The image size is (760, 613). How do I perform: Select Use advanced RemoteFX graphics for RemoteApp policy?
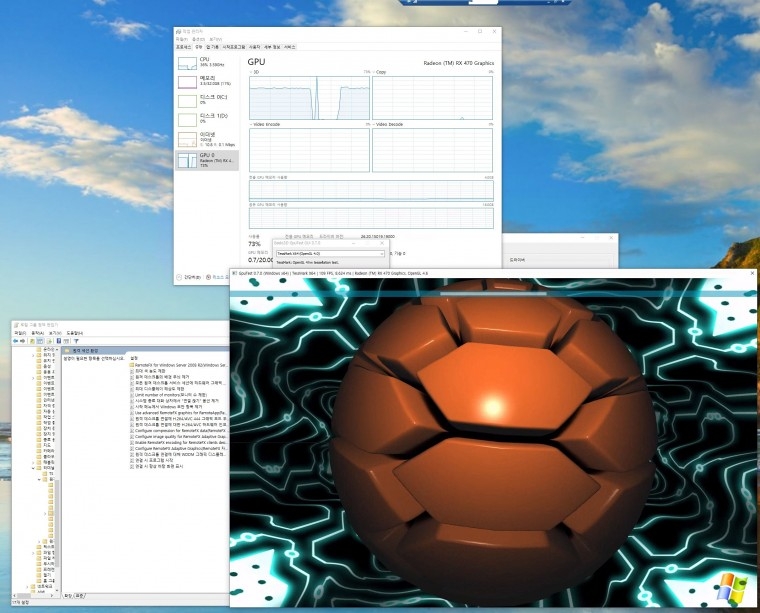tap(178, 413)
